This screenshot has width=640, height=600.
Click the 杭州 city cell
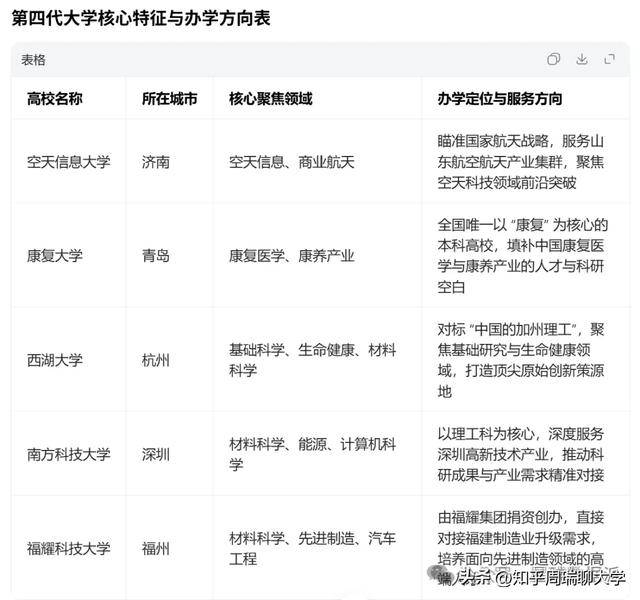[156, 359]
